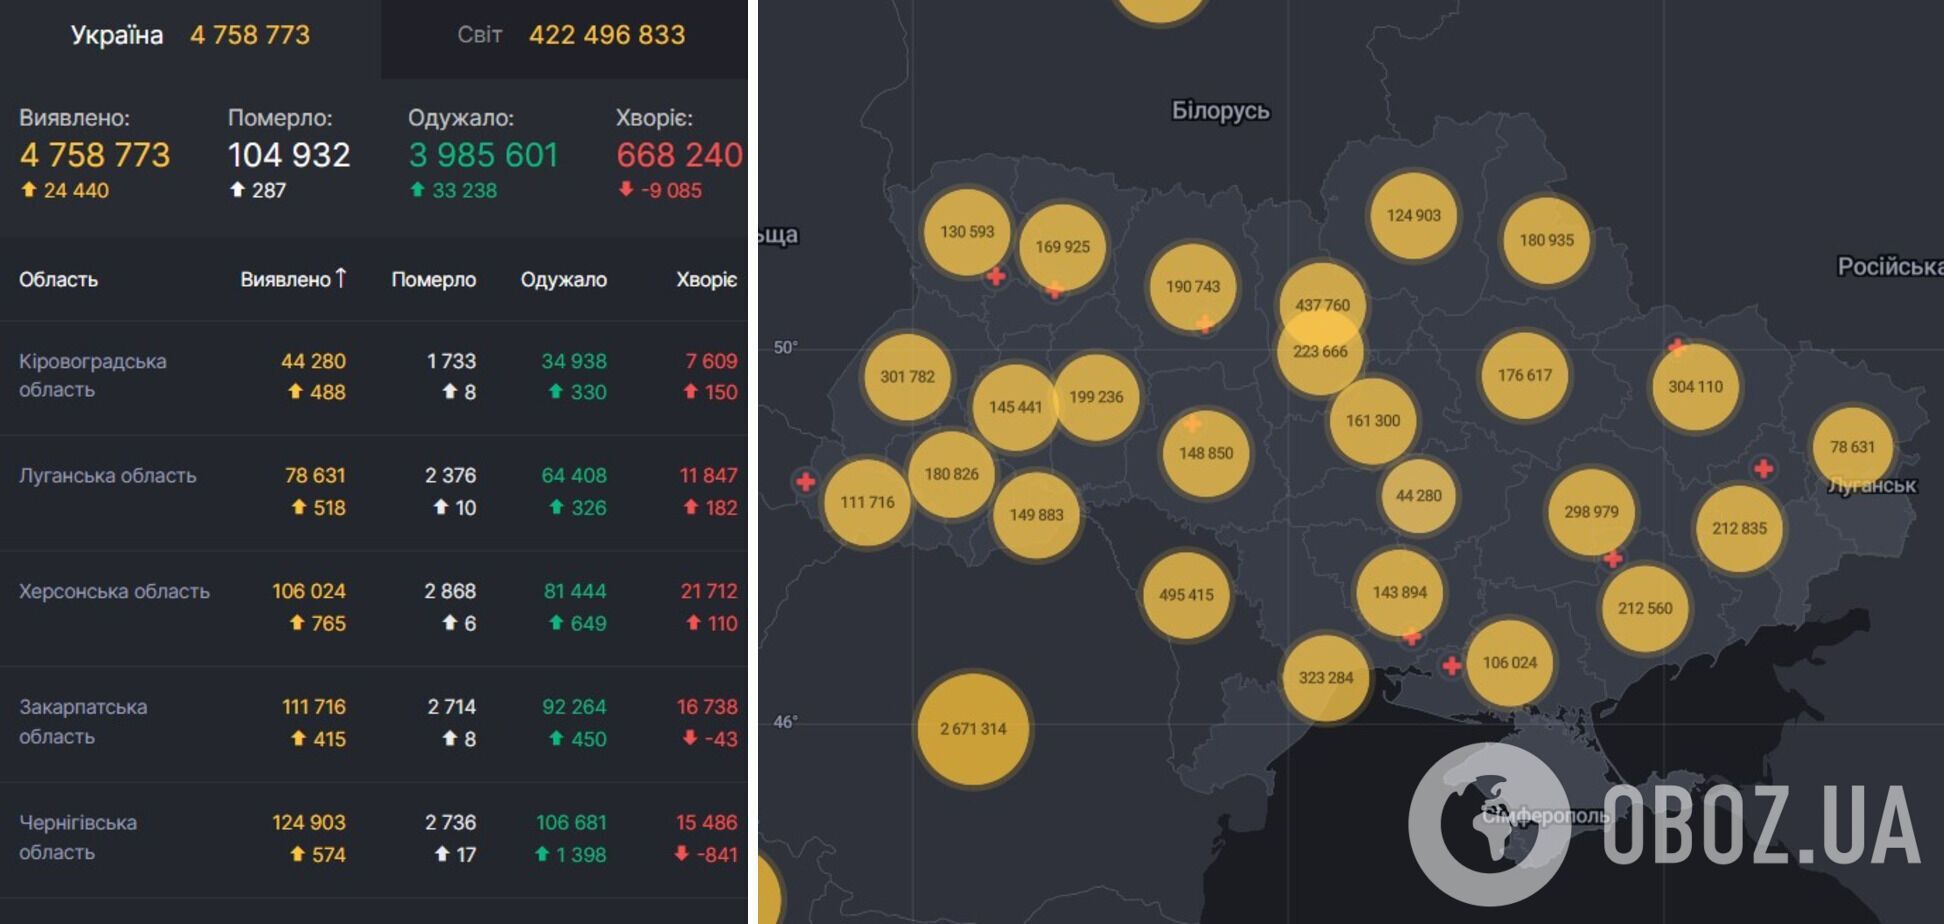Viewport: 1944px width, 924px height.
Task: Click the red cross marker left of 111 716
Action: 805,482
